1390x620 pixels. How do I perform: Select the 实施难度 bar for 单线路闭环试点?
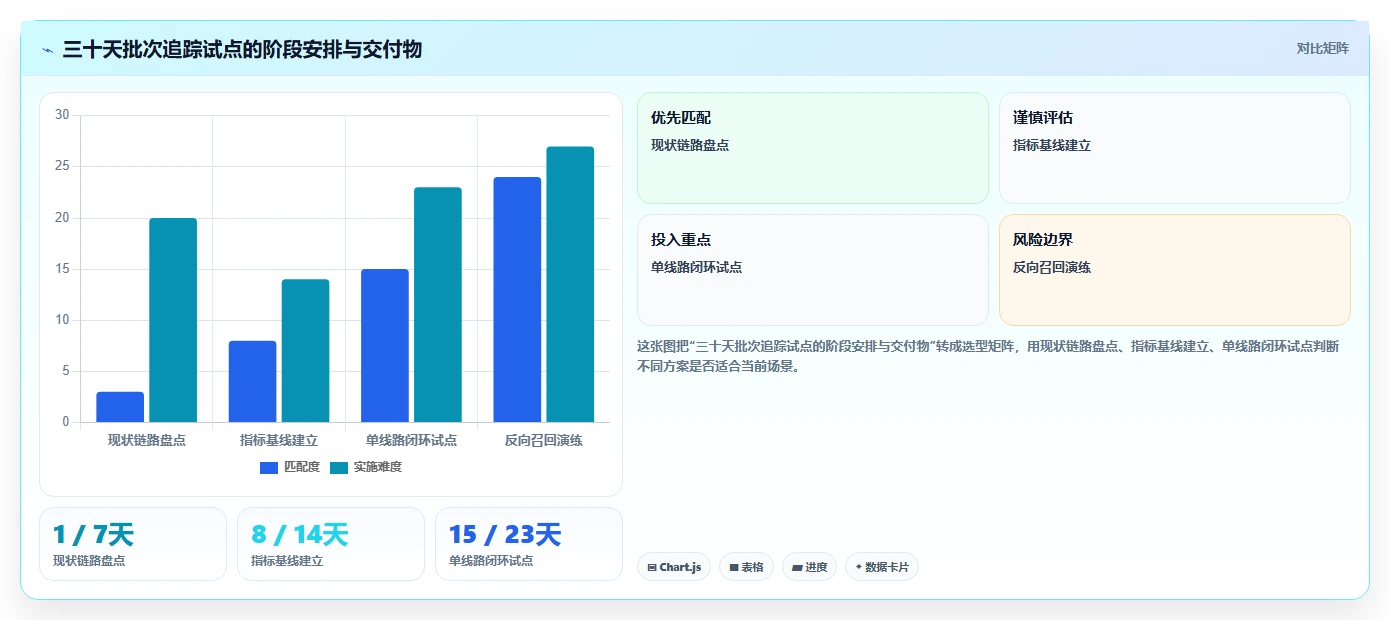[438, 304]
